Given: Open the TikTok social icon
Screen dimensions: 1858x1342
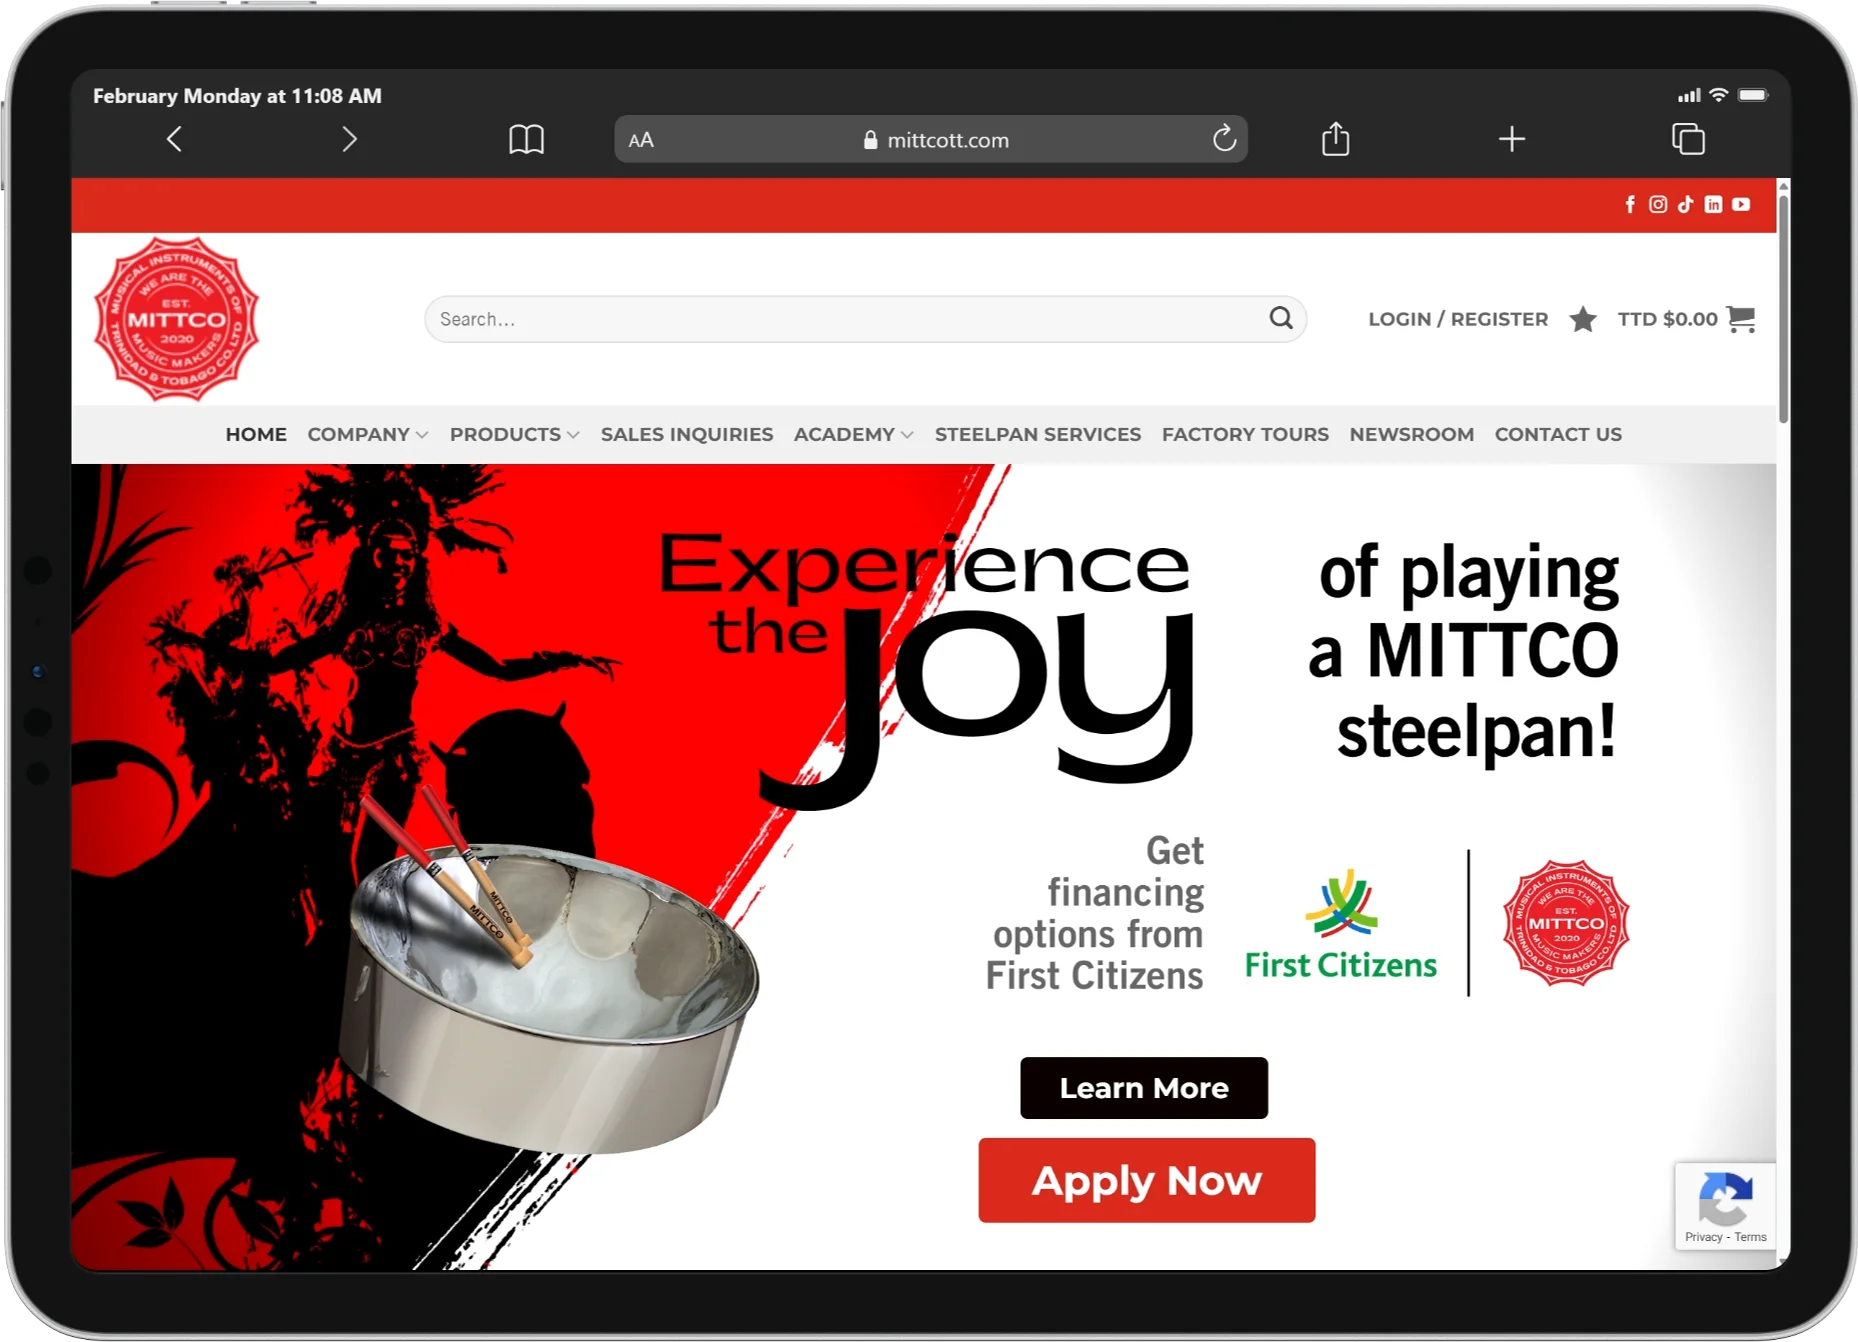Looking at the screenshot, I should pos(1686,205).
